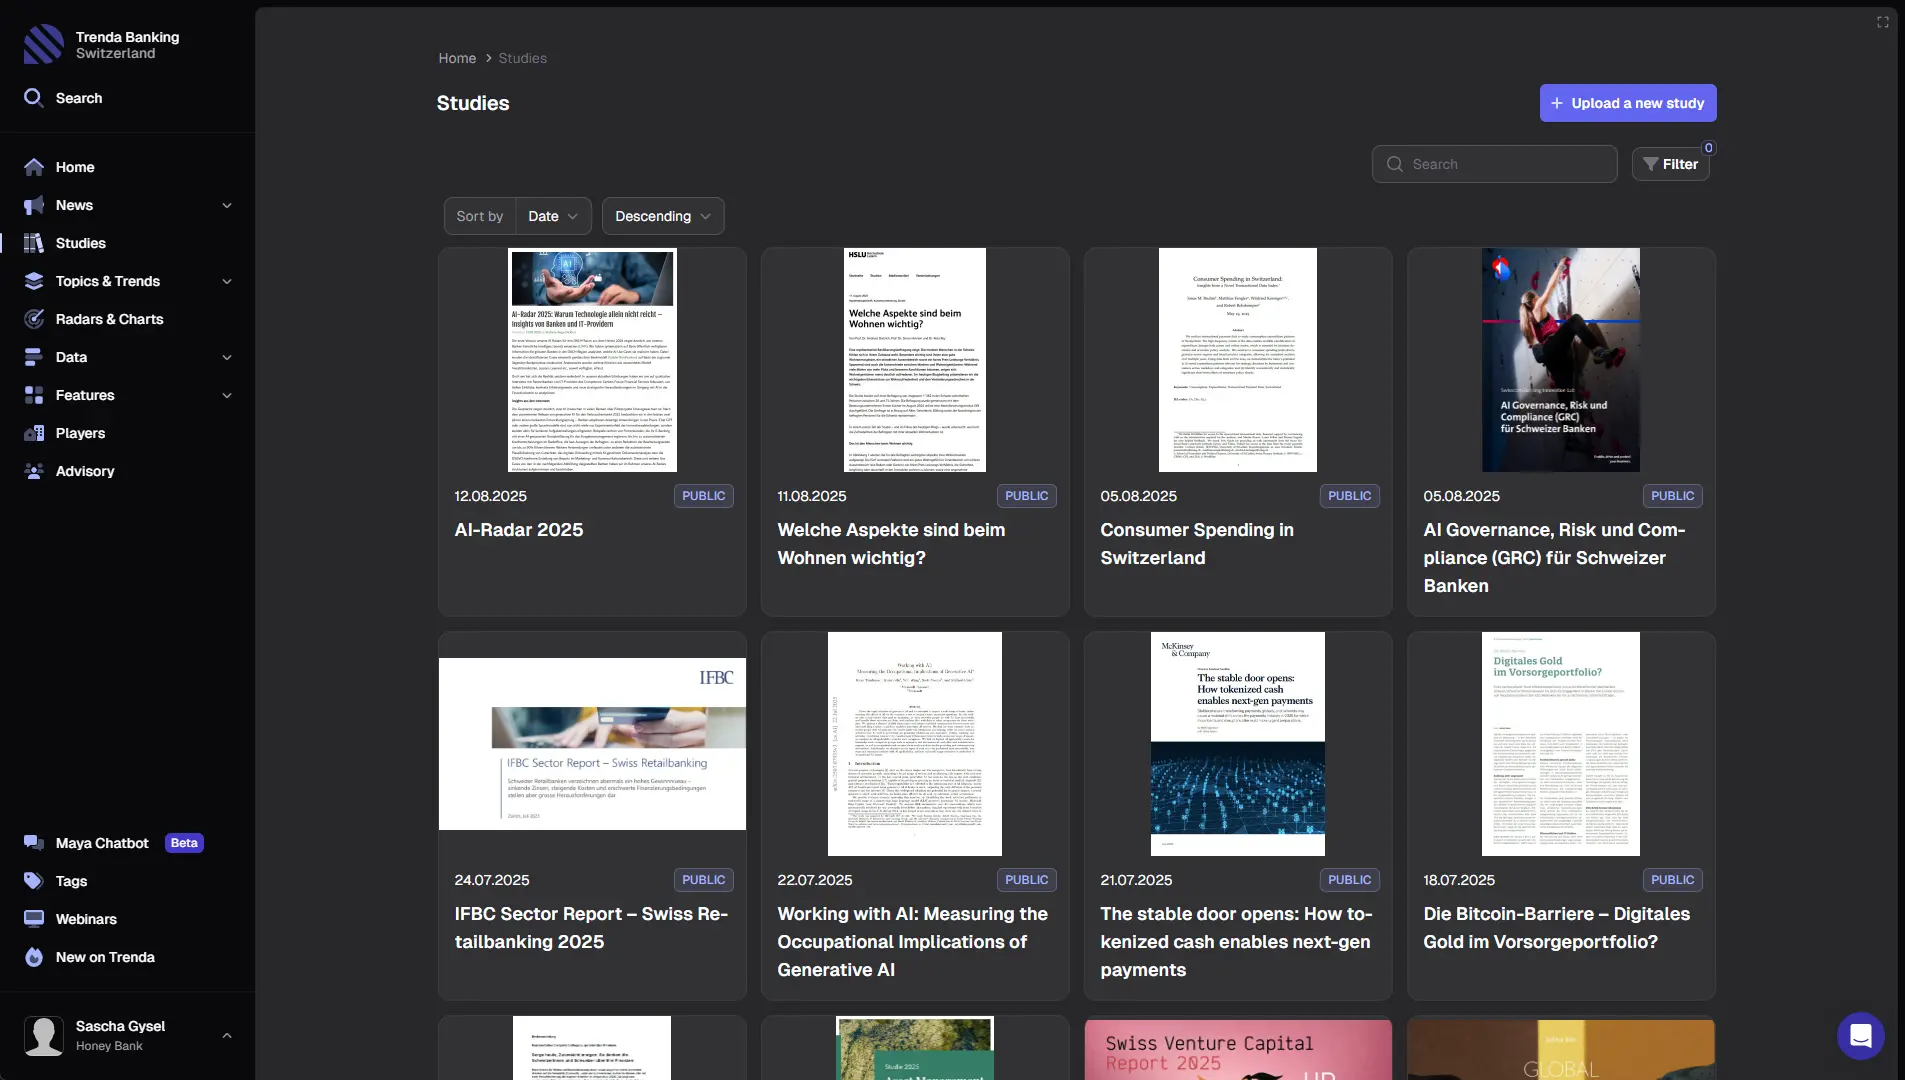Screen dimensions: 1905x1080
Task: Select Studies in the sidebar menu
Action: [80, 243]
